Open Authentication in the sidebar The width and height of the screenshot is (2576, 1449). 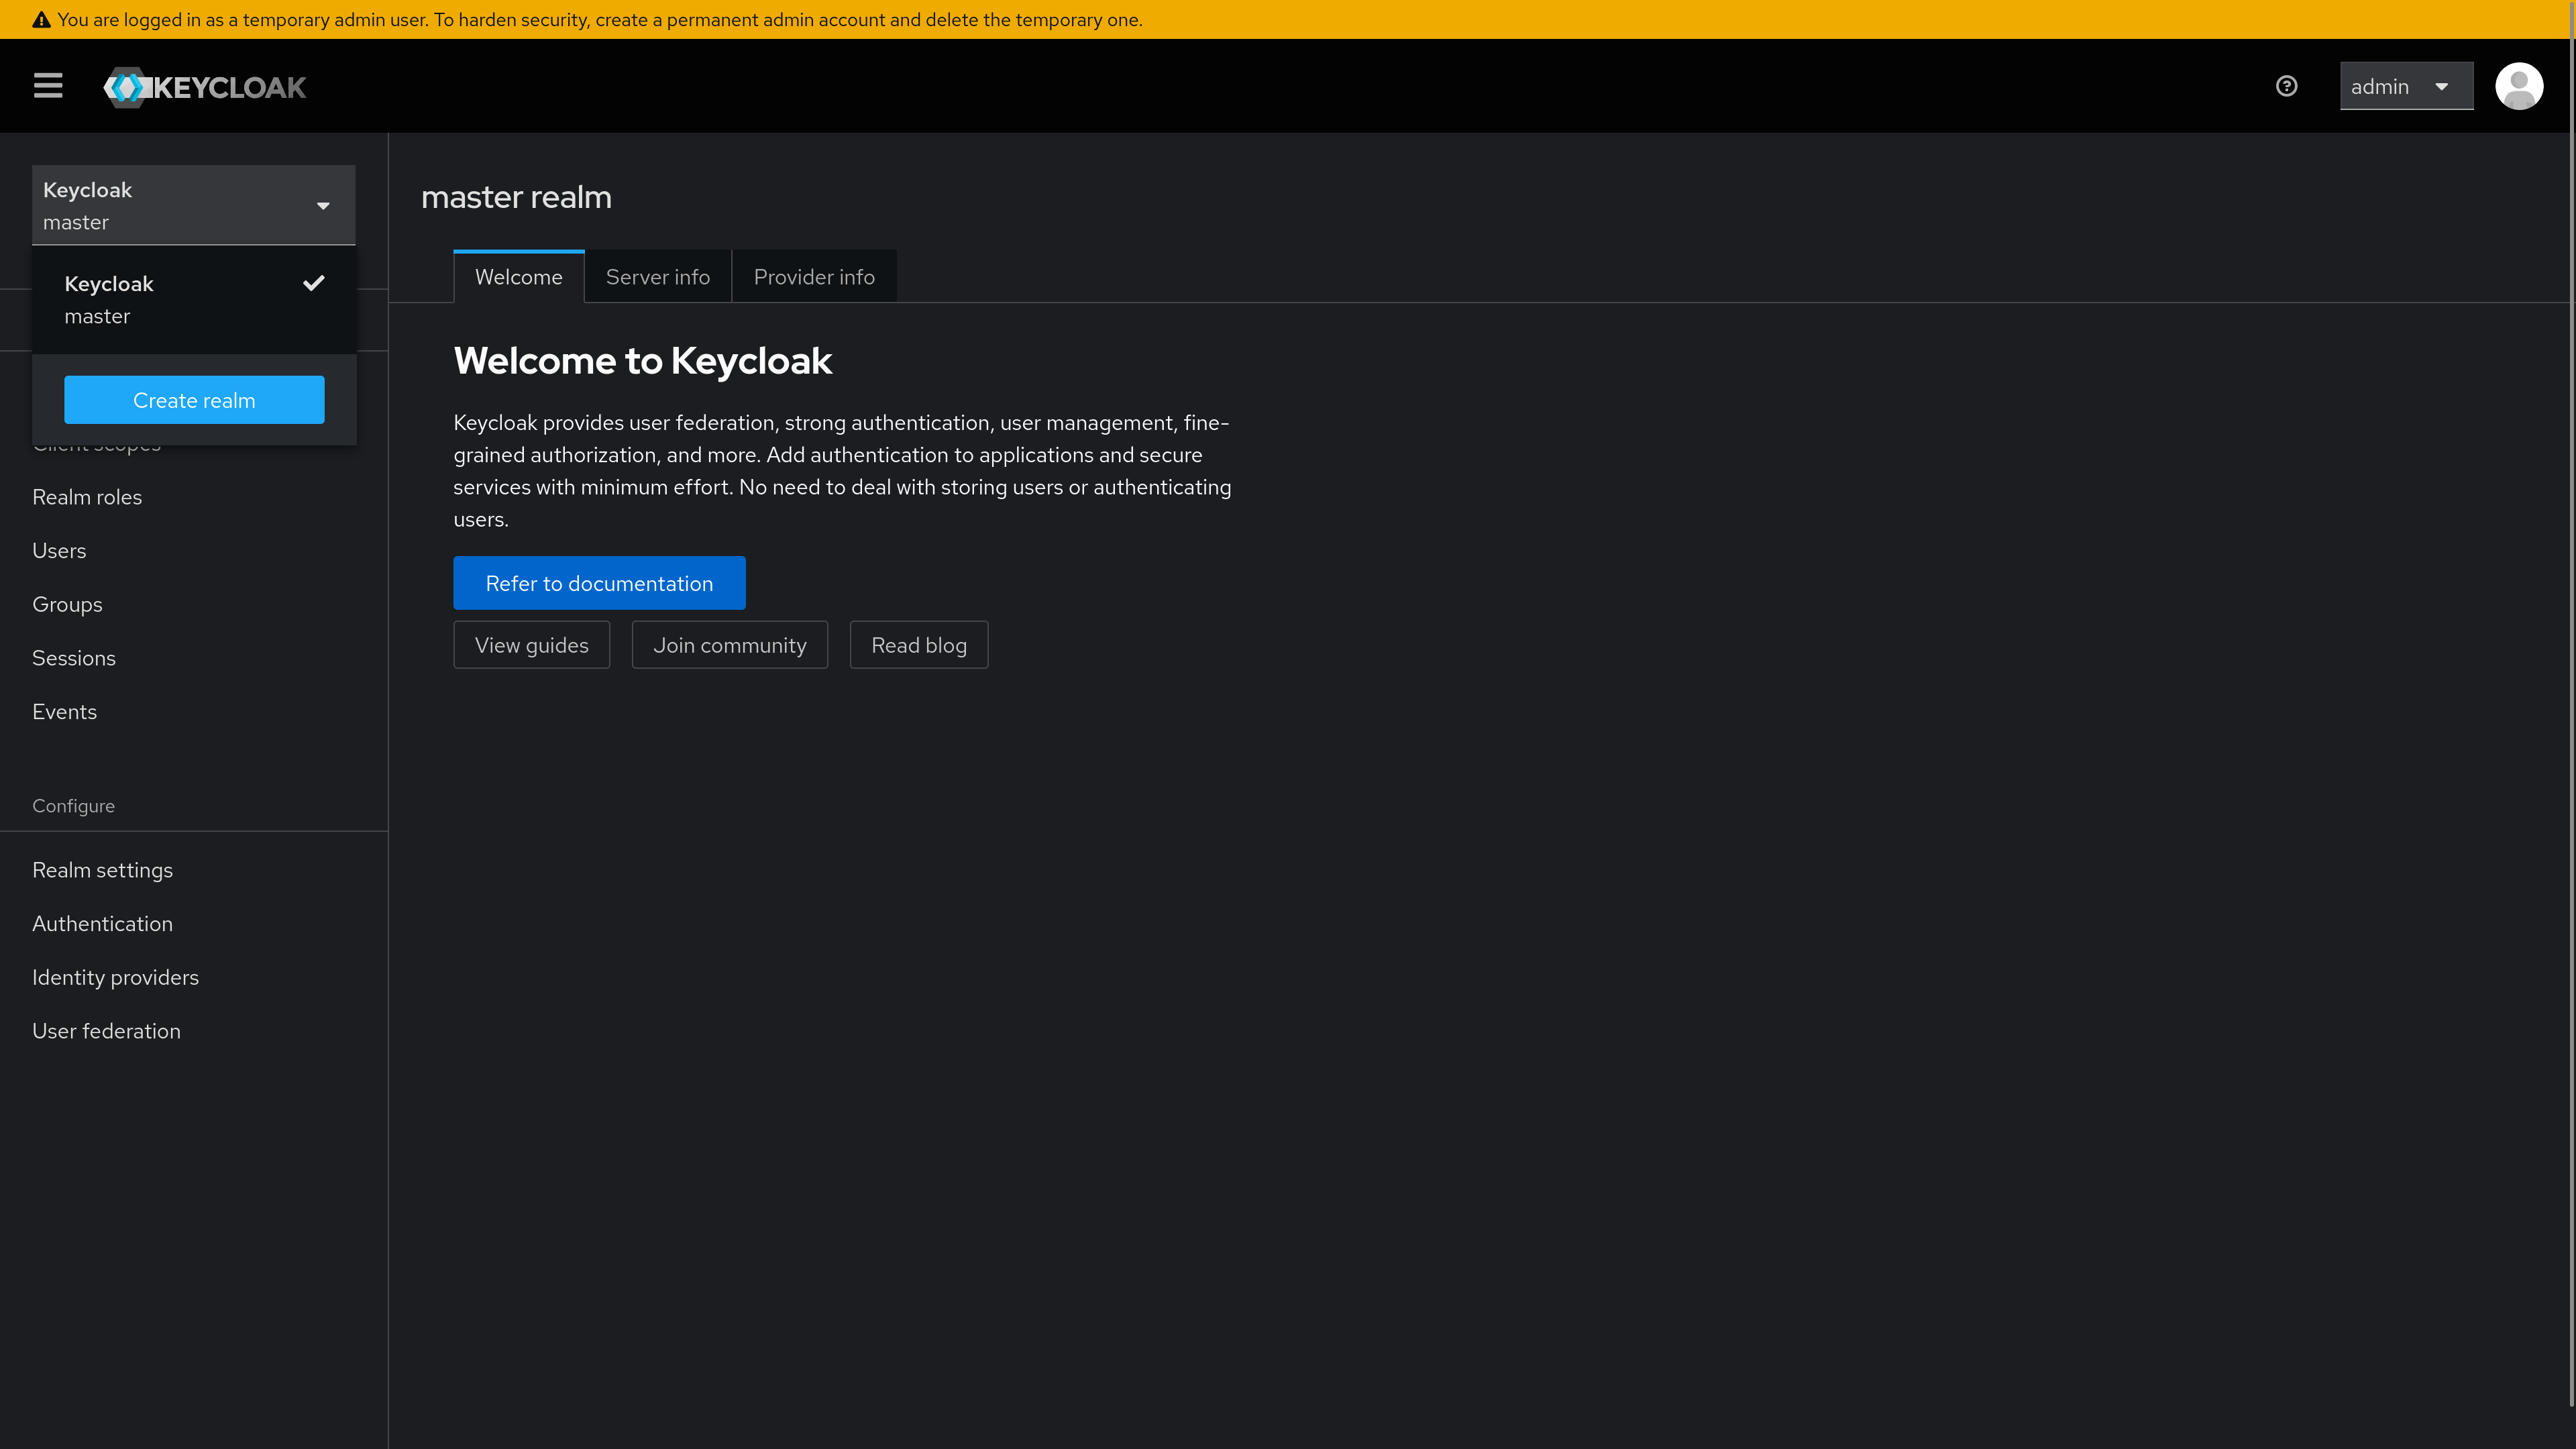click(x=194, y=924)
